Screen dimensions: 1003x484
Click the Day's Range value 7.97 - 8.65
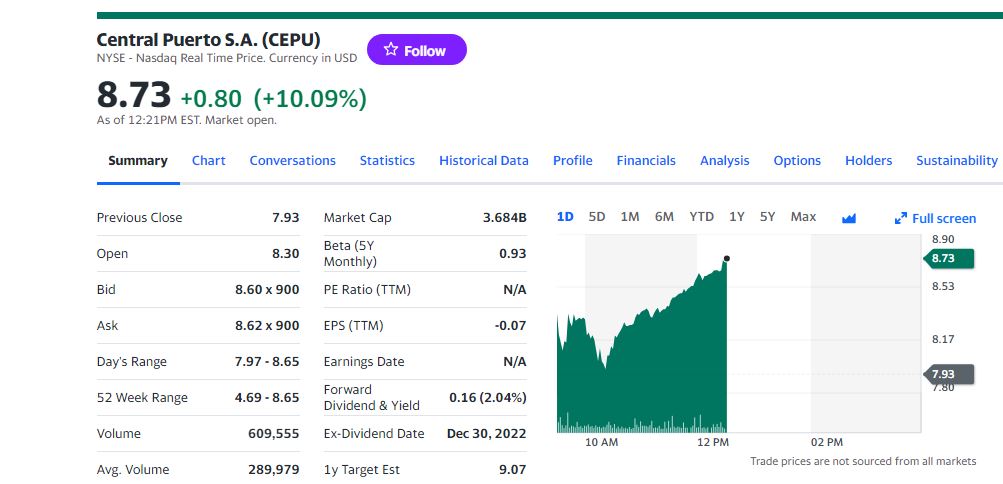pyautogui.click(x=267, y=361)
